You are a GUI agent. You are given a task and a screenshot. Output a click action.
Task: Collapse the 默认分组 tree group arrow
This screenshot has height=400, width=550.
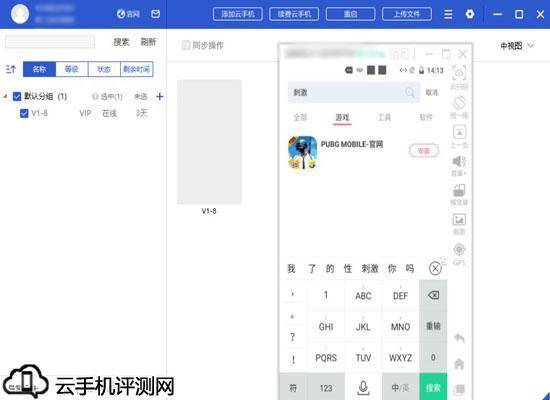pyautogui.click(x=5, y=96)
